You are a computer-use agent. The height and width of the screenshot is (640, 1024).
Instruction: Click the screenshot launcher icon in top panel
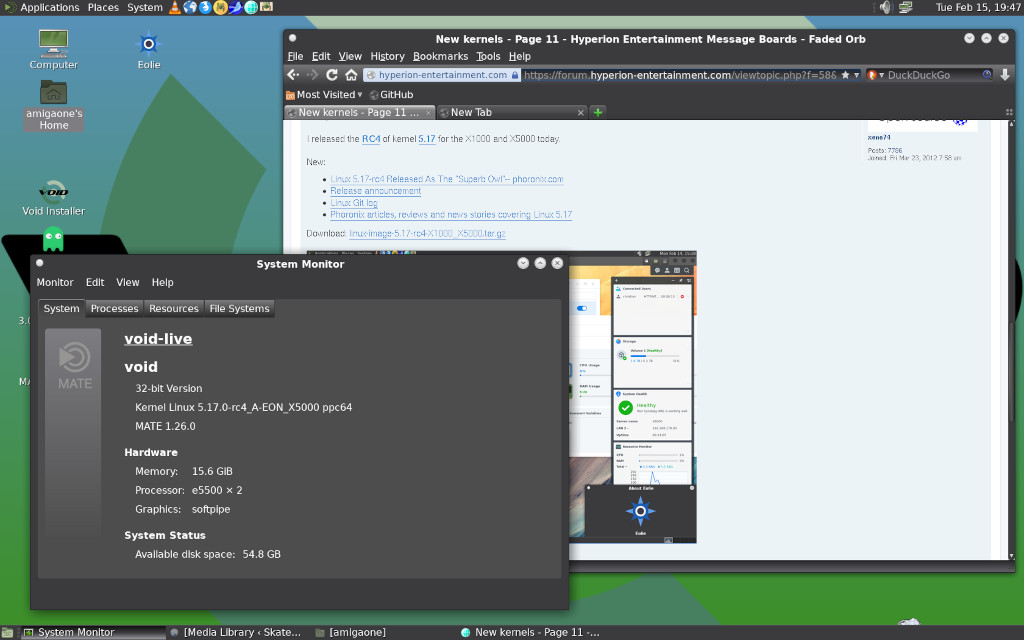point(266,7)
